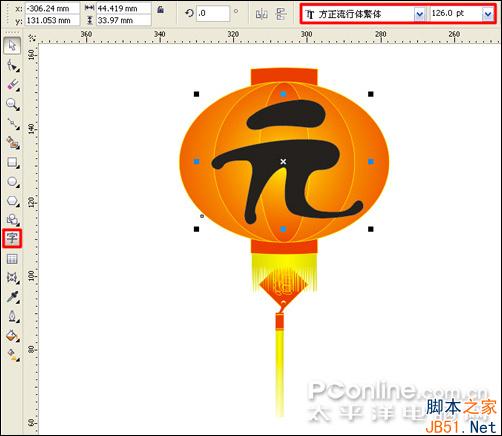The height and width of the screenshot is (436, 502).
Task: Click the font name field 方正流行体繁体
Action: coord(360,14)
